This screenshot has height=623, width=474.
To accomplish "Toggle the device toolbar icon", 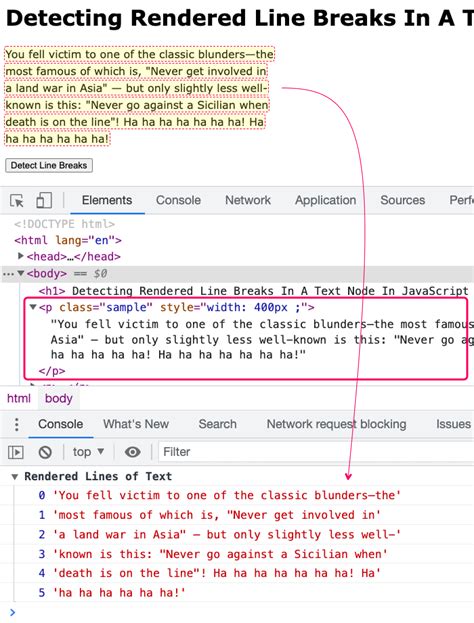I will tap(44, 201).
